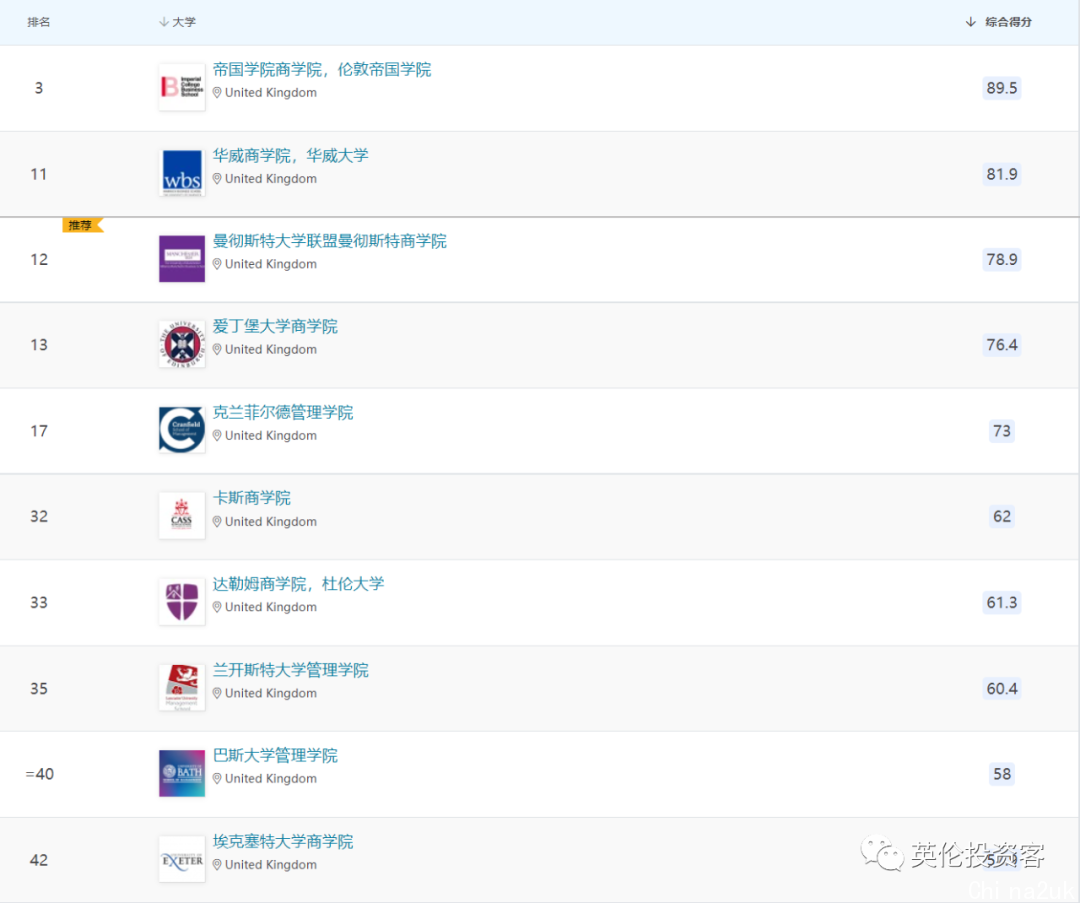This screenshot has height=903, width=1080.
Task: Open the WBS Warwick logo thumbnail
Action: [182, 174]
